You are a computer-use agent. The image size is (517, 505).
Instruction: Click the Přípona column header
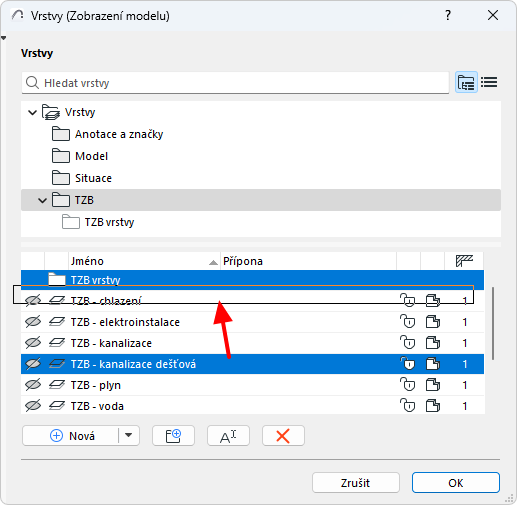pyautogui.click(x=308, y=261)
